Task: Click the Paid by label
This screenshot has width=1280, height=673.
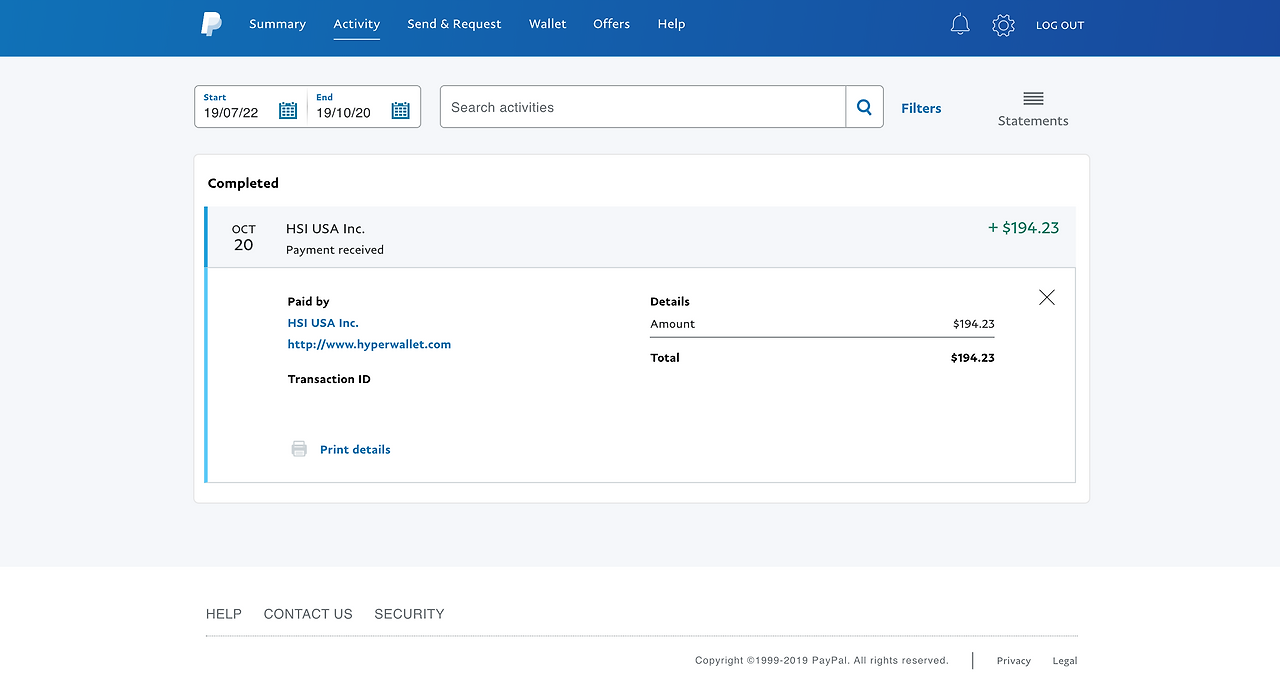Action: point(309,301)
